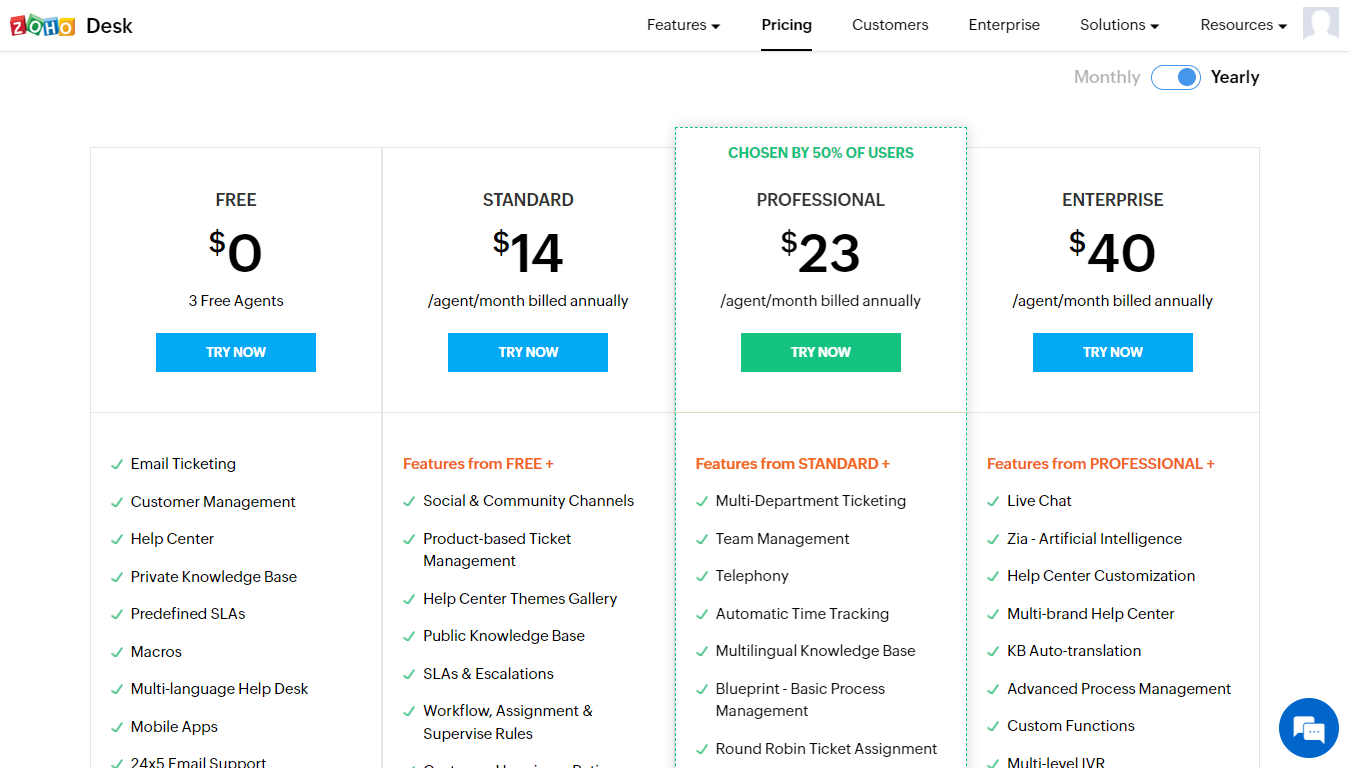Click the KB Auto-translation feature
The width and height of the screenshot is (1349, 768).
coord(1074,651)
